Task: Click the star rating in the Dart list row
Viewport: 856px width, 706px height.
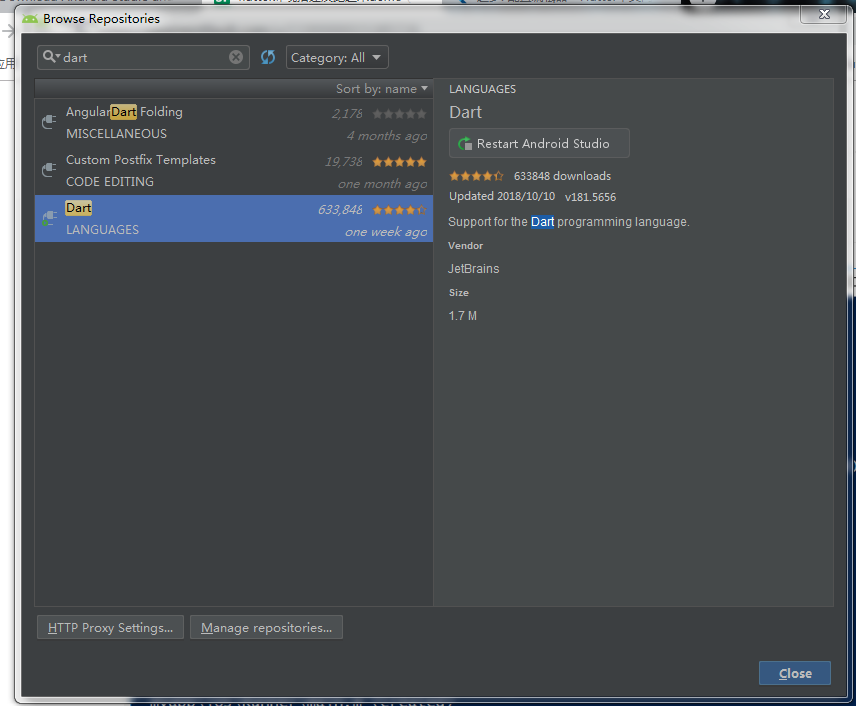Action: coord(399,210)
